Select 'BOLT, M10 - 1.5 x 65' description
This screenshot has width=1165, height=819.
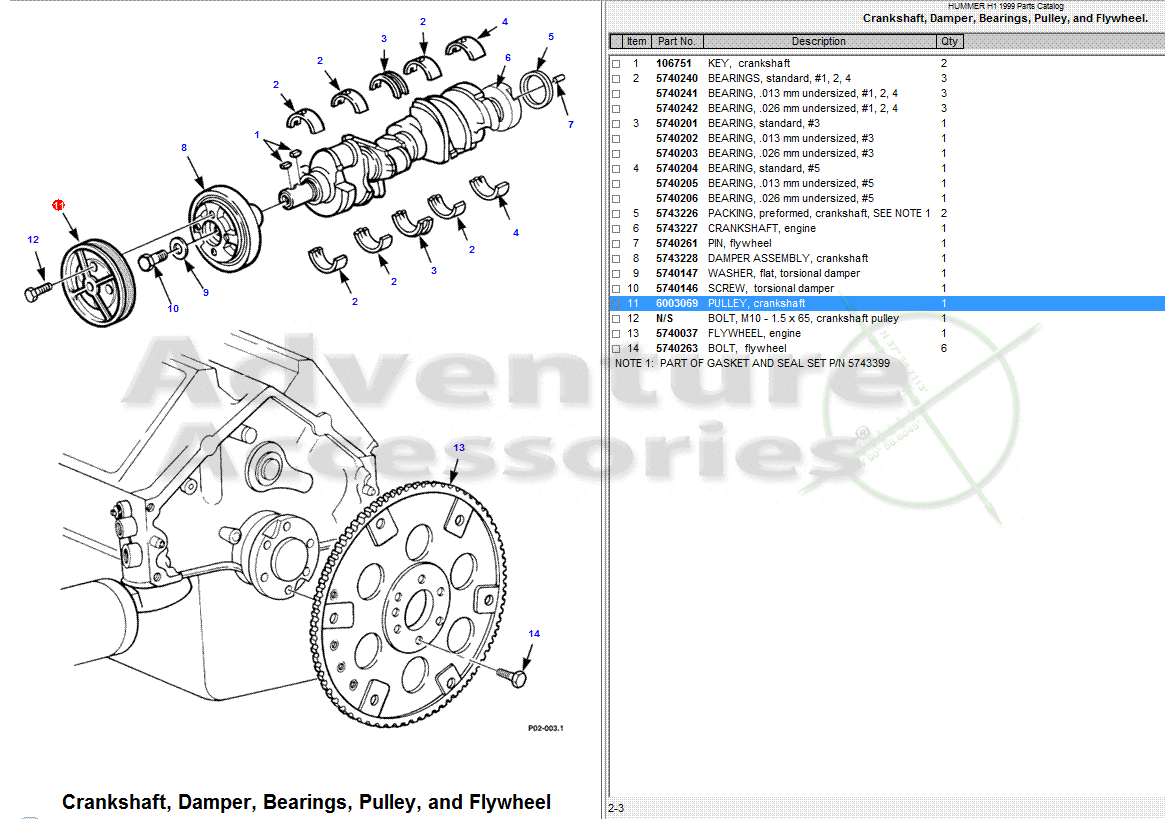(x=803, y=318)
